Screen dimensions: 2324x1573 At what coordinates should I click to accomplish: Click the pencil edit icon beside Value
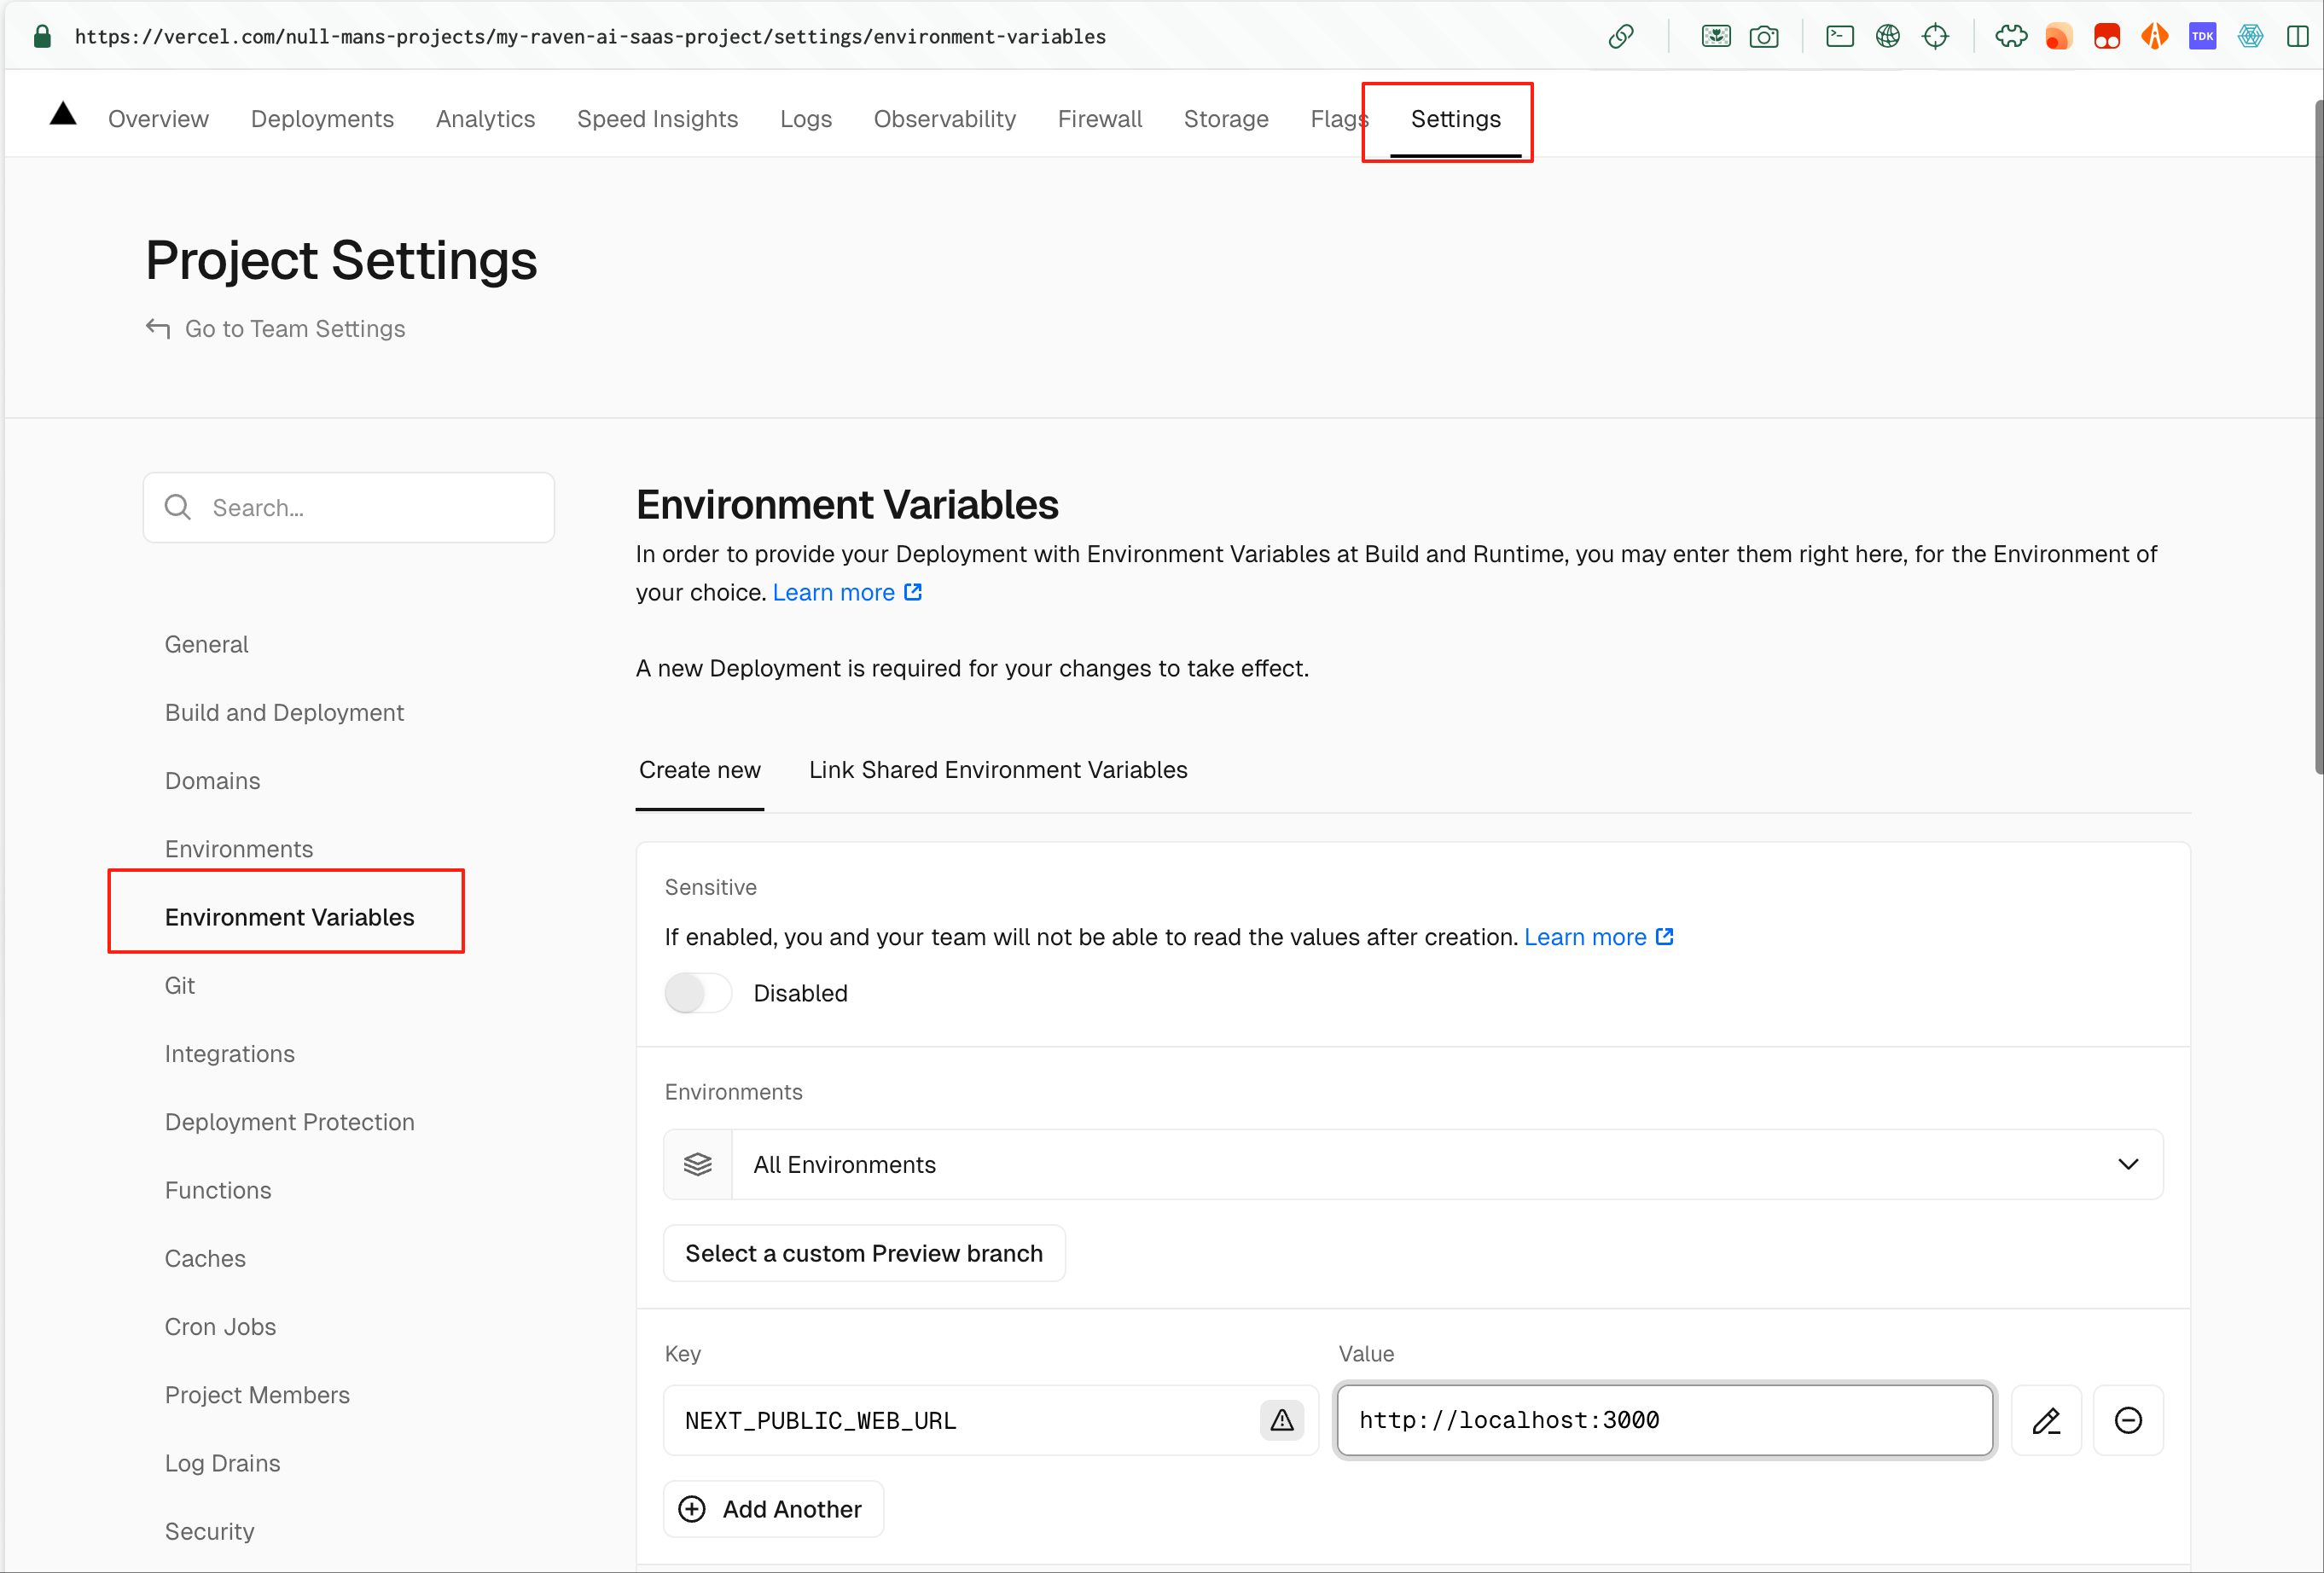pyautogui.click(x=2046, y=1420)
